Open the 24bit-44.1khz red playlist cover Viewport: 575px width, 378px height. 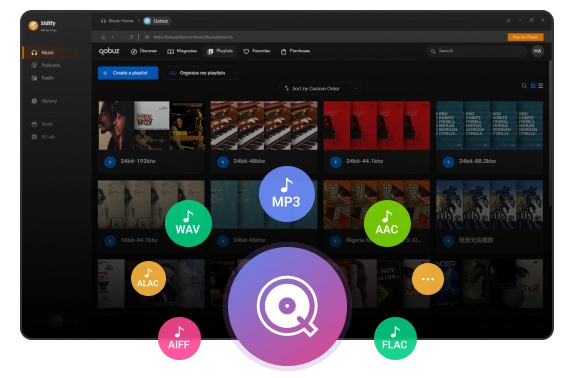[x=377, y=125]
